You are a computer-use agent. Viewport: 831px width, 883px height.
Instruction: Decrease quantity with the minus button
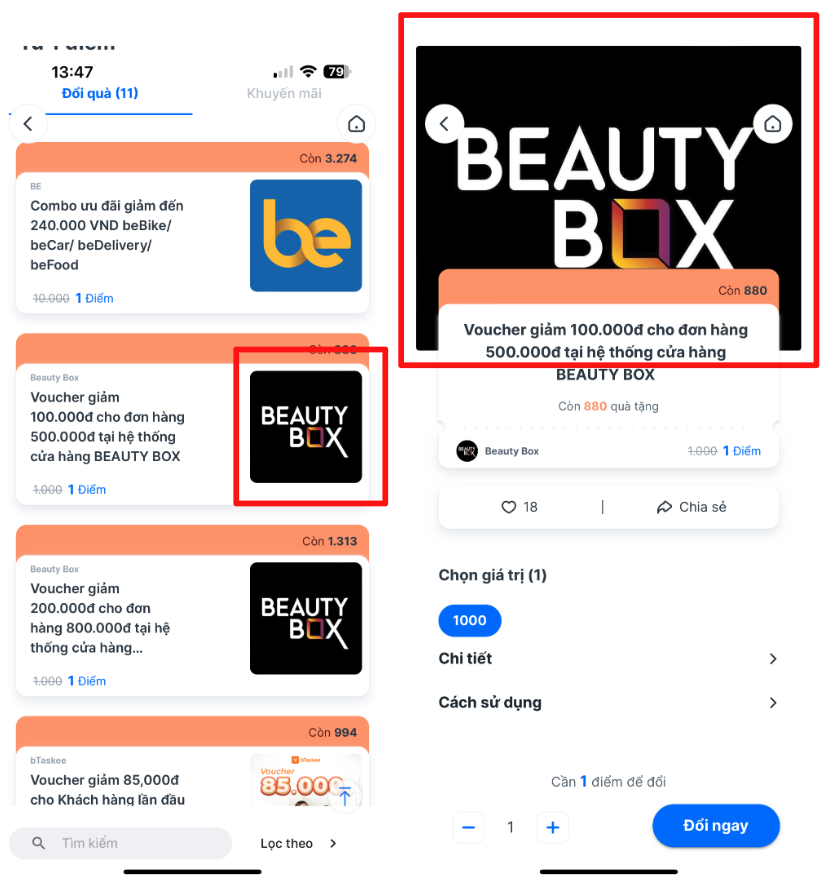[x=468, y=827]
